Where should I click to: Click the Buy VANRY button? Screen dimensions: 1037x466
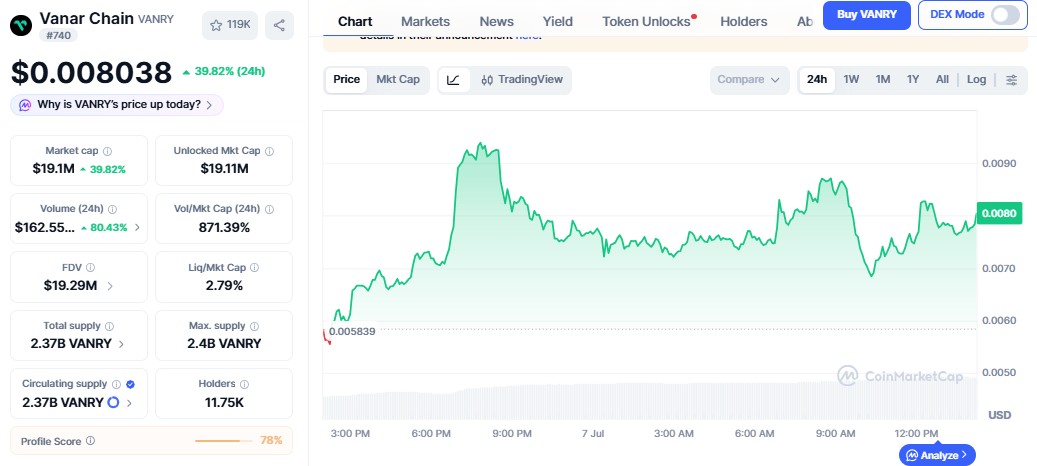(x=866, y=15)
